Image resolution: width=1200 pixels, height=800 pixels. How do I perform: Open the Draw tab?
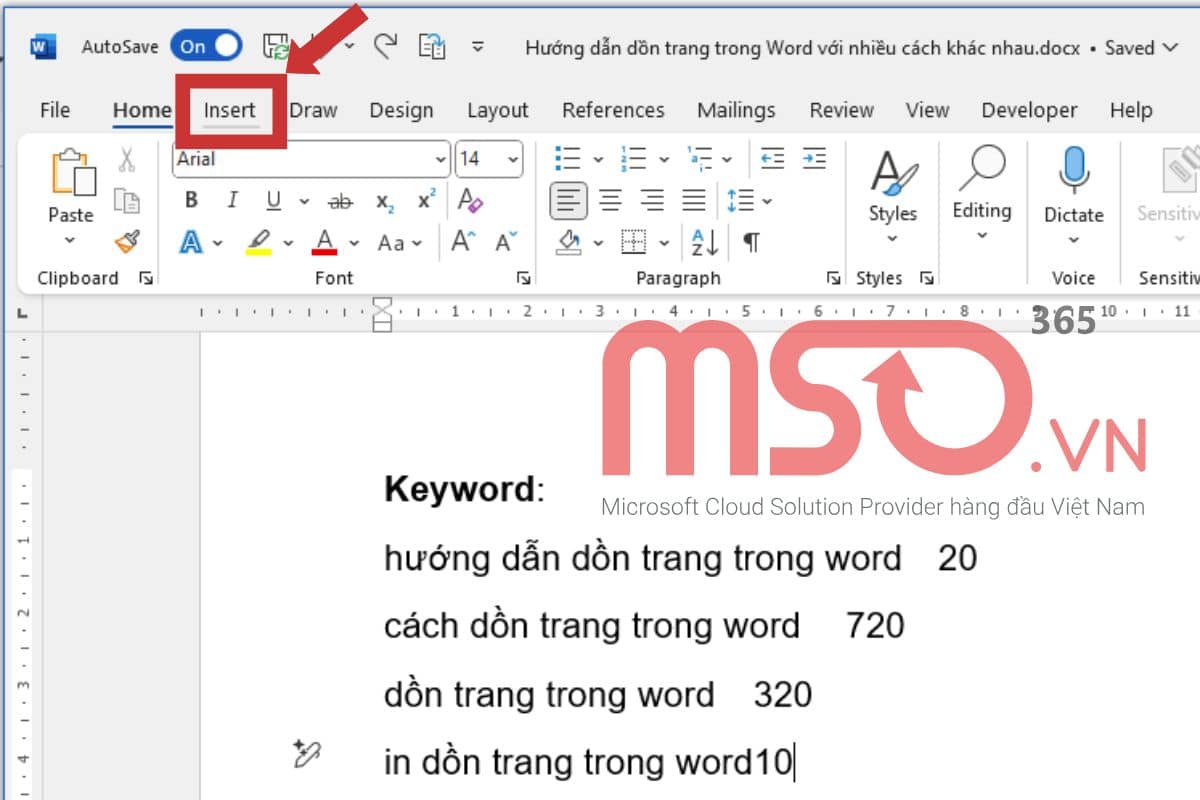click(x=313, y=110)
